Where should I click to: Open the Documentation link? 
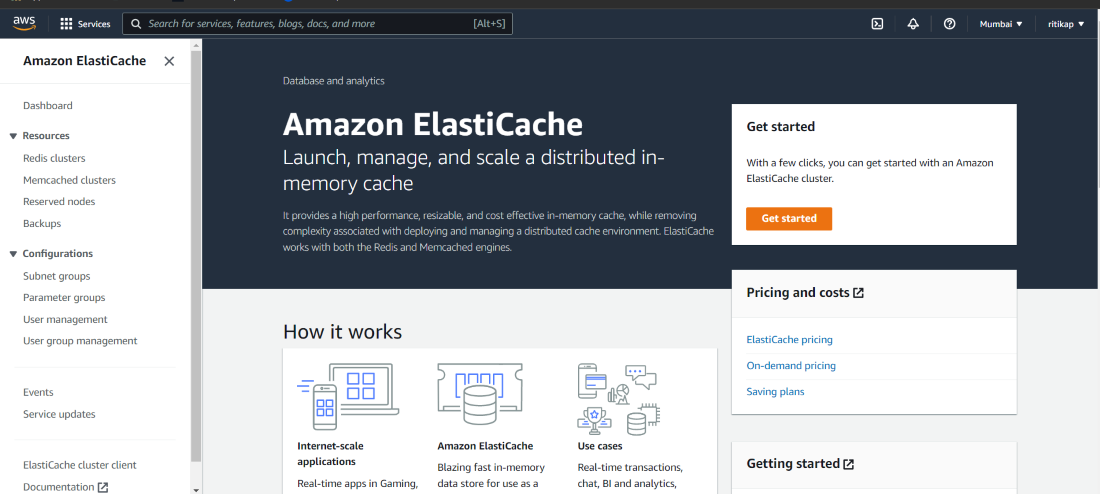[x=58, y=487]
